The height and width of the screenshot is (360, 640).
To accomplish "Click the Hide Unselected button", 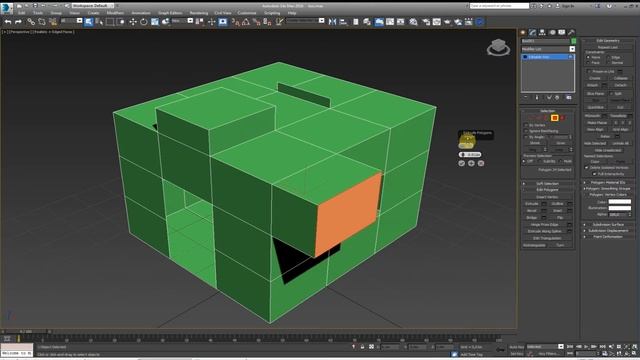I will [608, 150].
